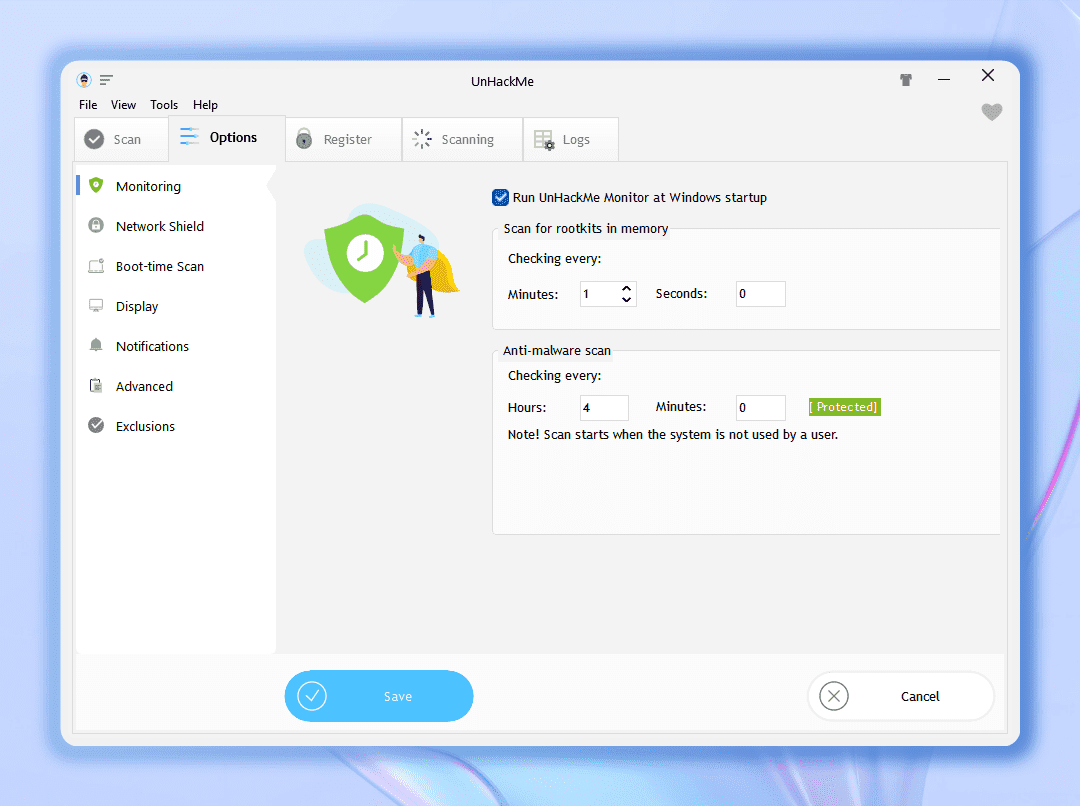This screenshot has height=806, width=1080.
Task: Close the UnHackMe window
Action: click(988, 75)
